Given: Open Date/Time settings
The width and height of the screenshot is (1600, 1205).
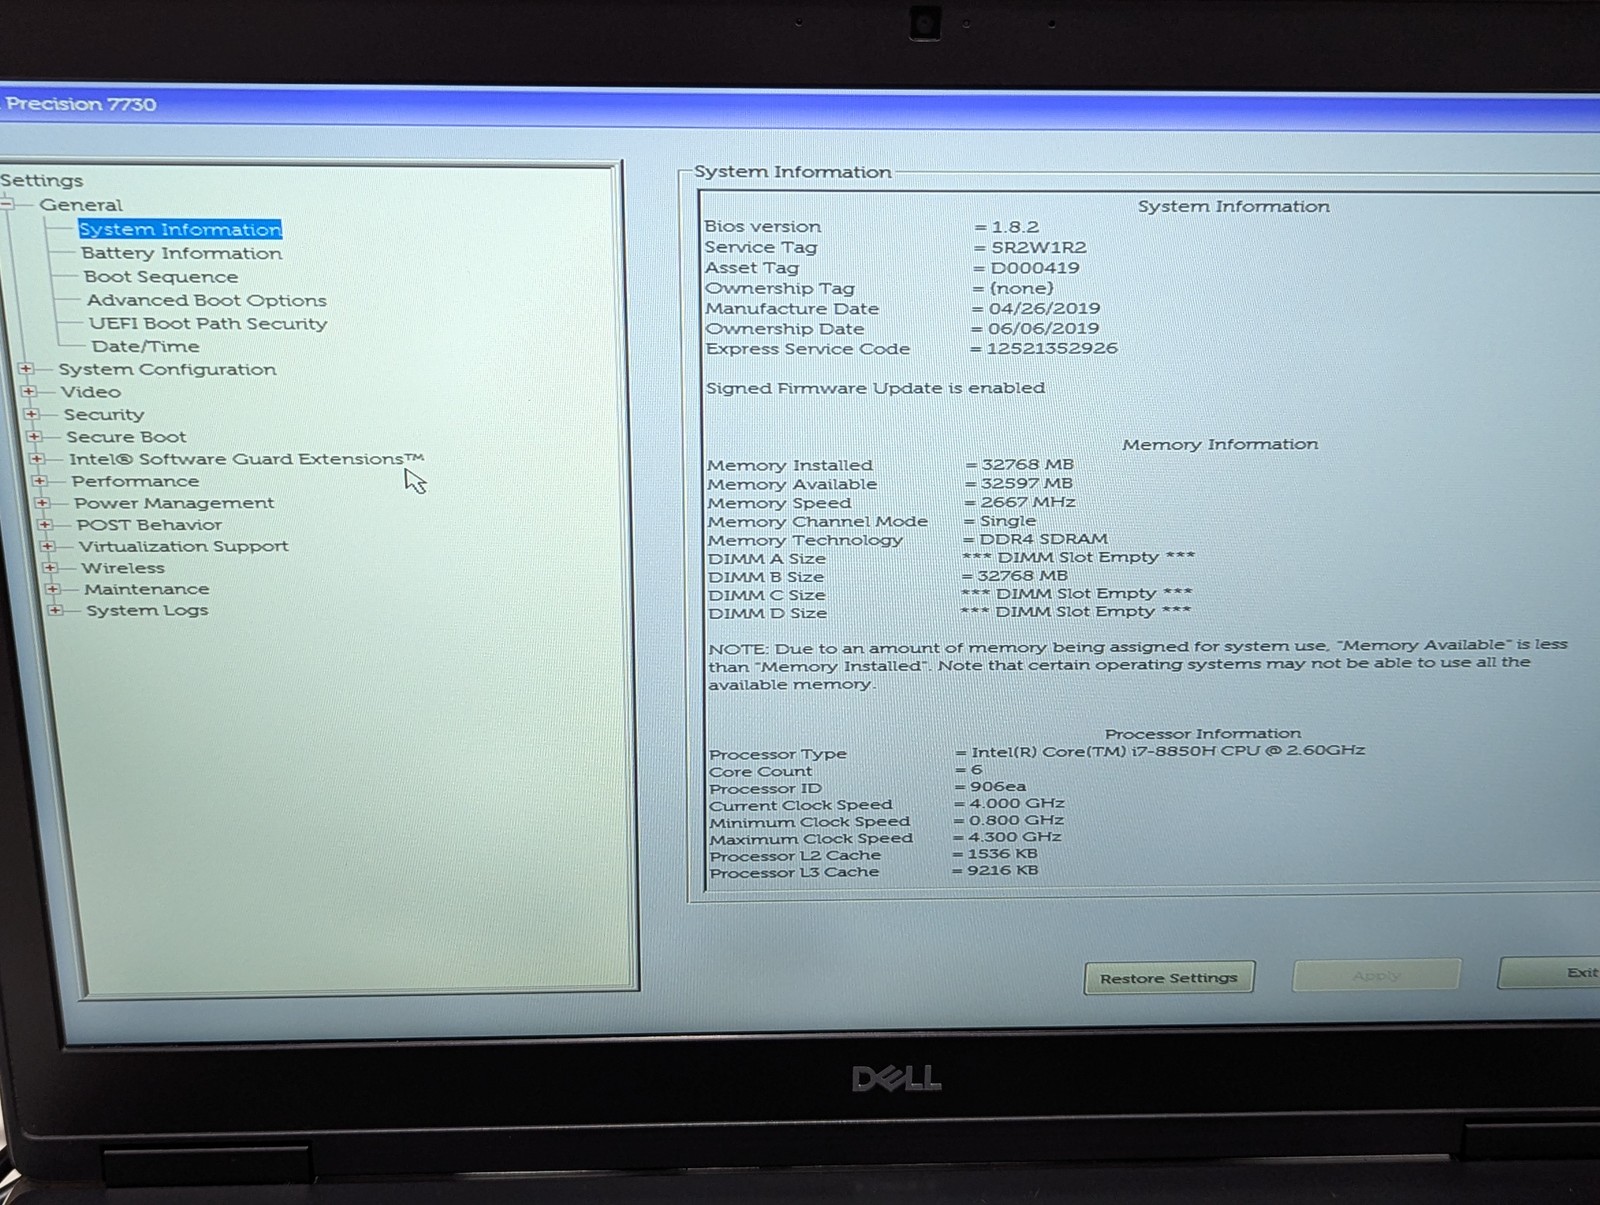Looking at the screenshot, I should [x=146, y=346].
